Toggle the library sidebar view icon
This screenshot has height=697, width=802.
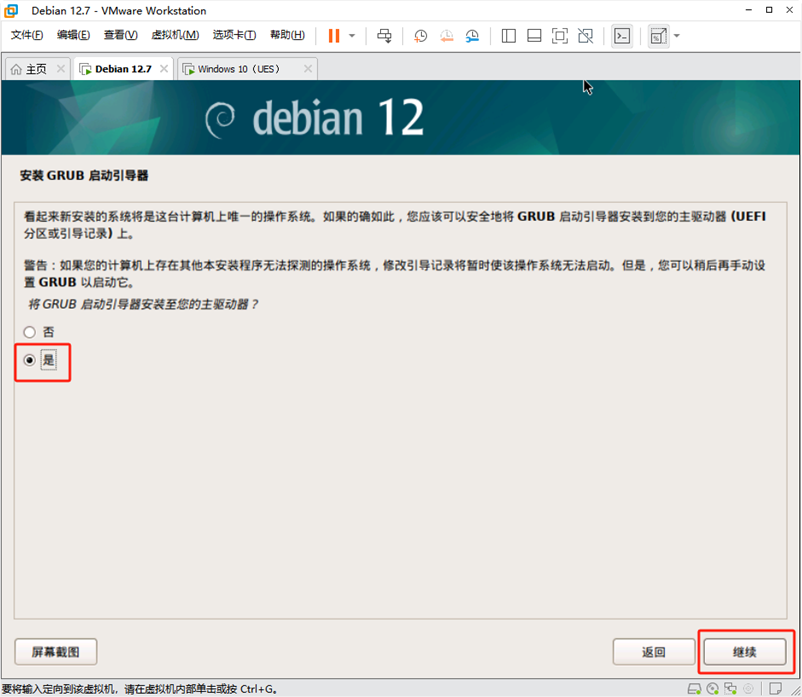pos(508,36)
